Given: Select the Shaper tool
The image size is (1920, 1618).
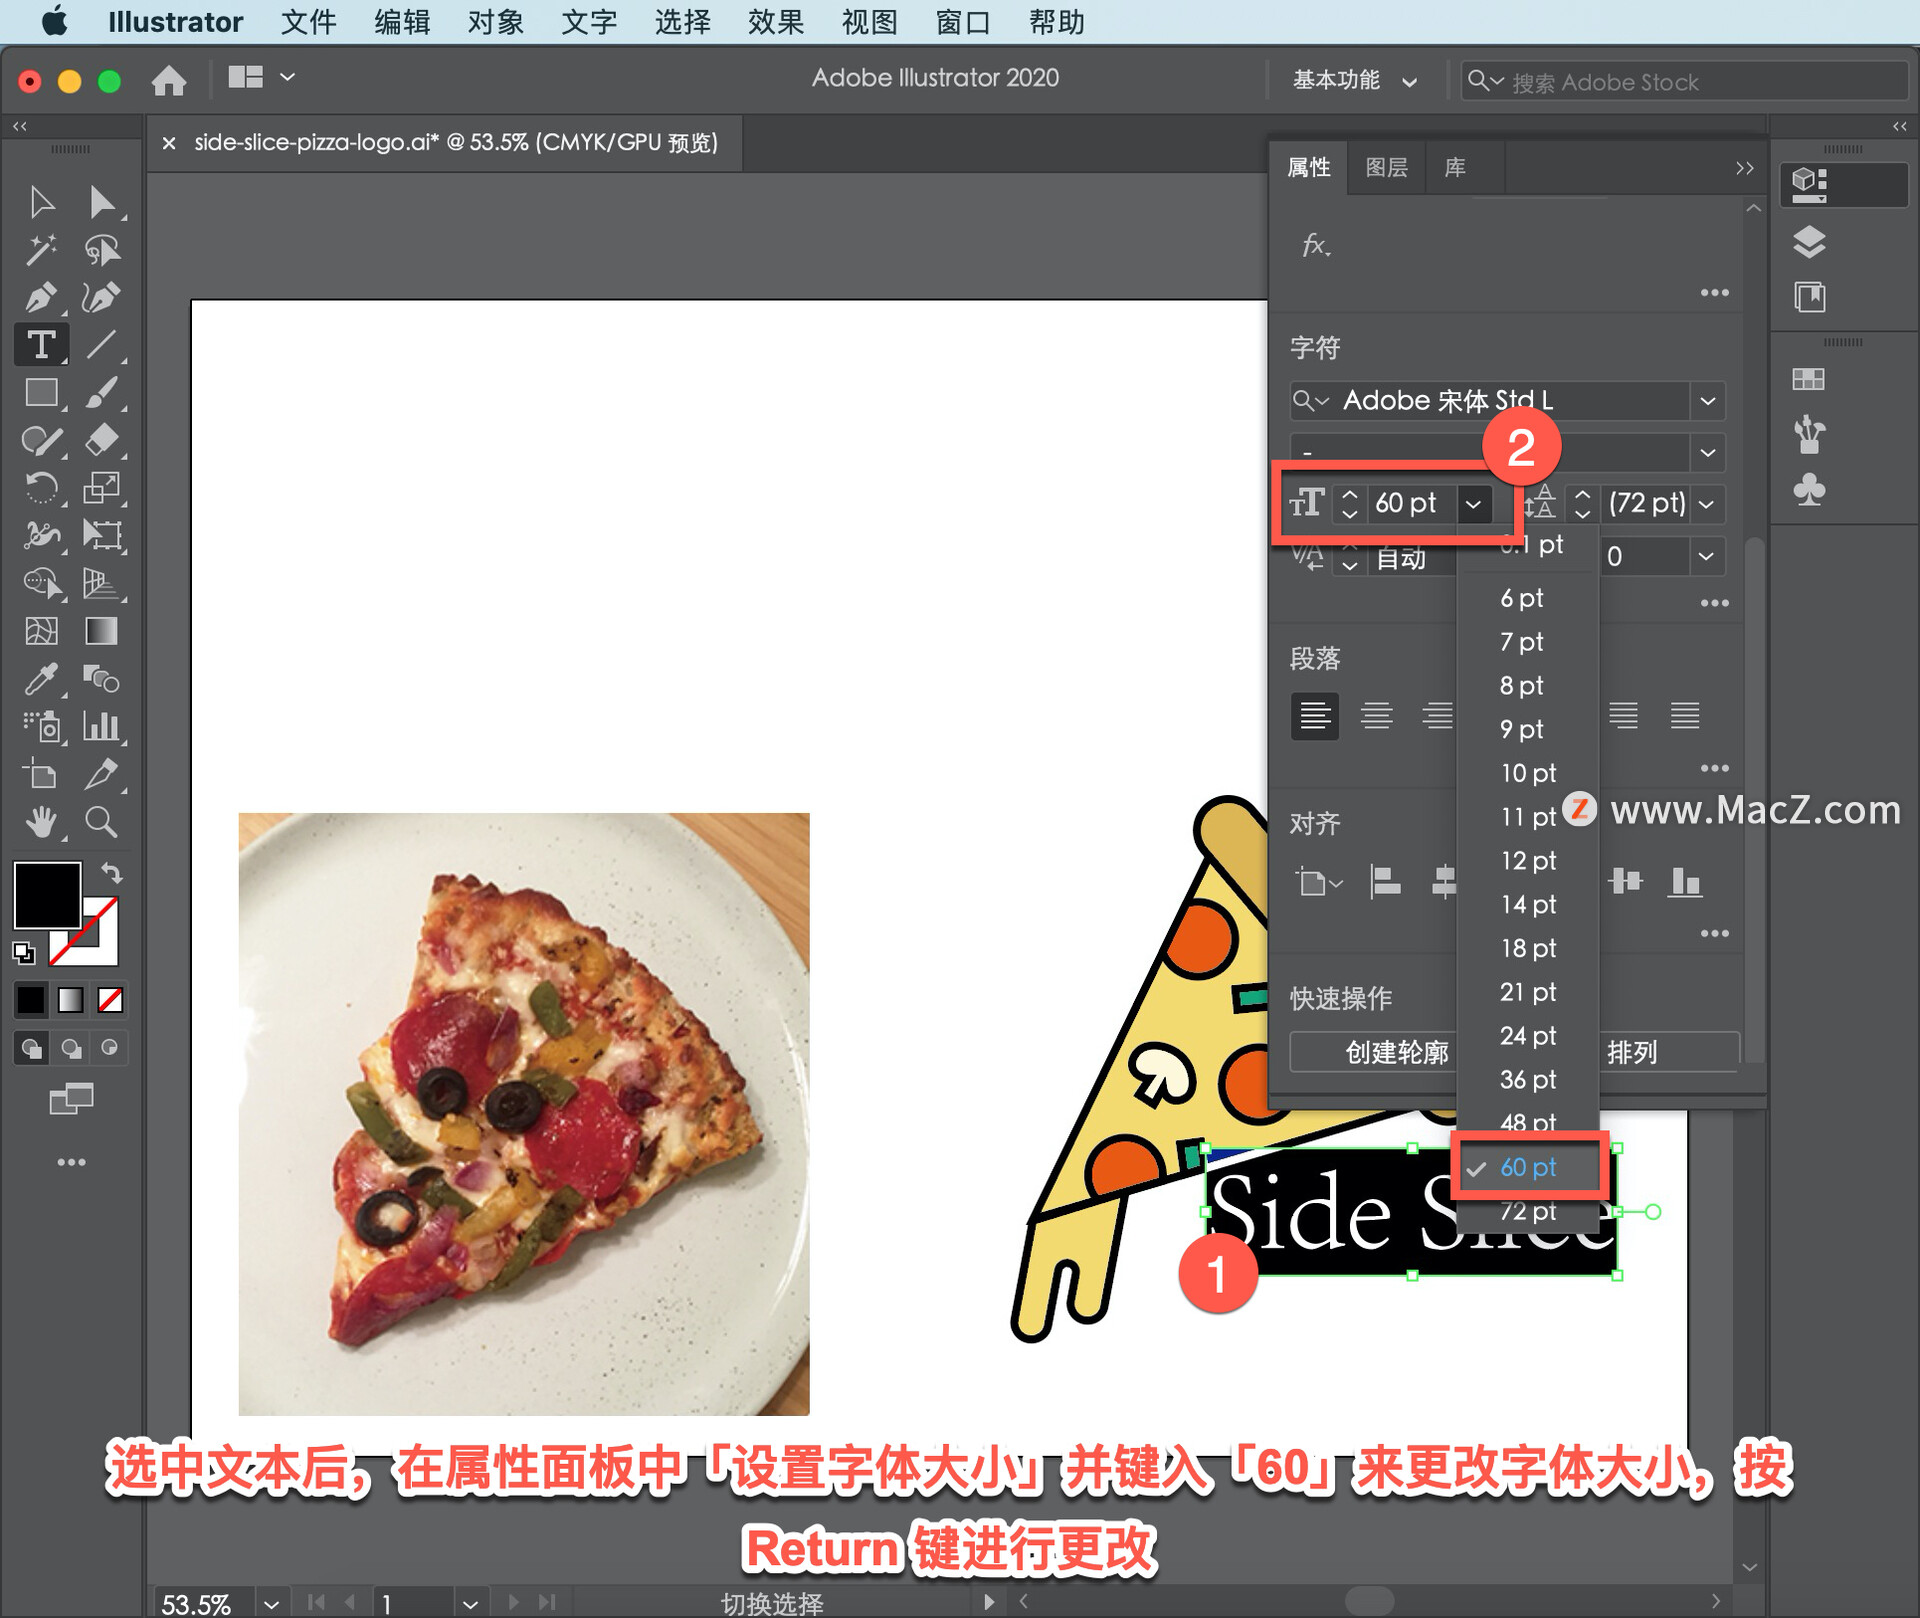Looking at the screenshot, I should tap(41, 440).
